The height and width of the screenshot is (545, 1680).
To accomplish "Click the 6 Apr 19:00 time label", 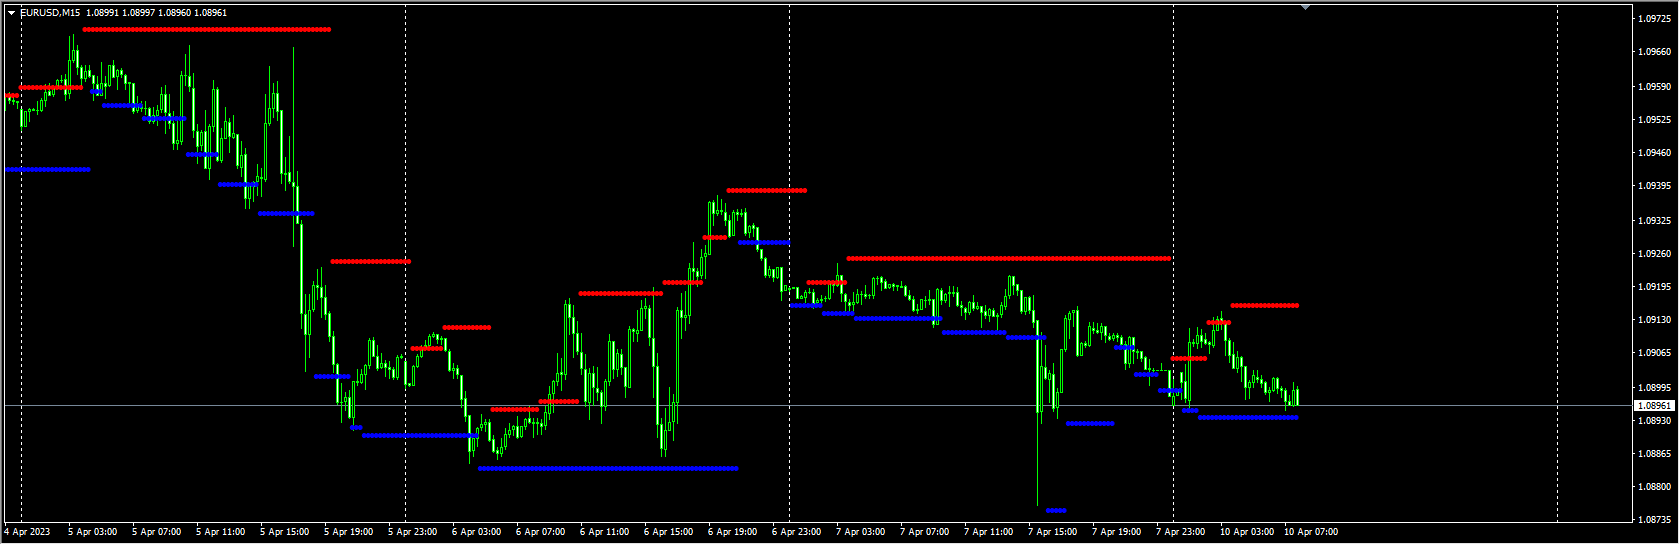I will (733, 532).
